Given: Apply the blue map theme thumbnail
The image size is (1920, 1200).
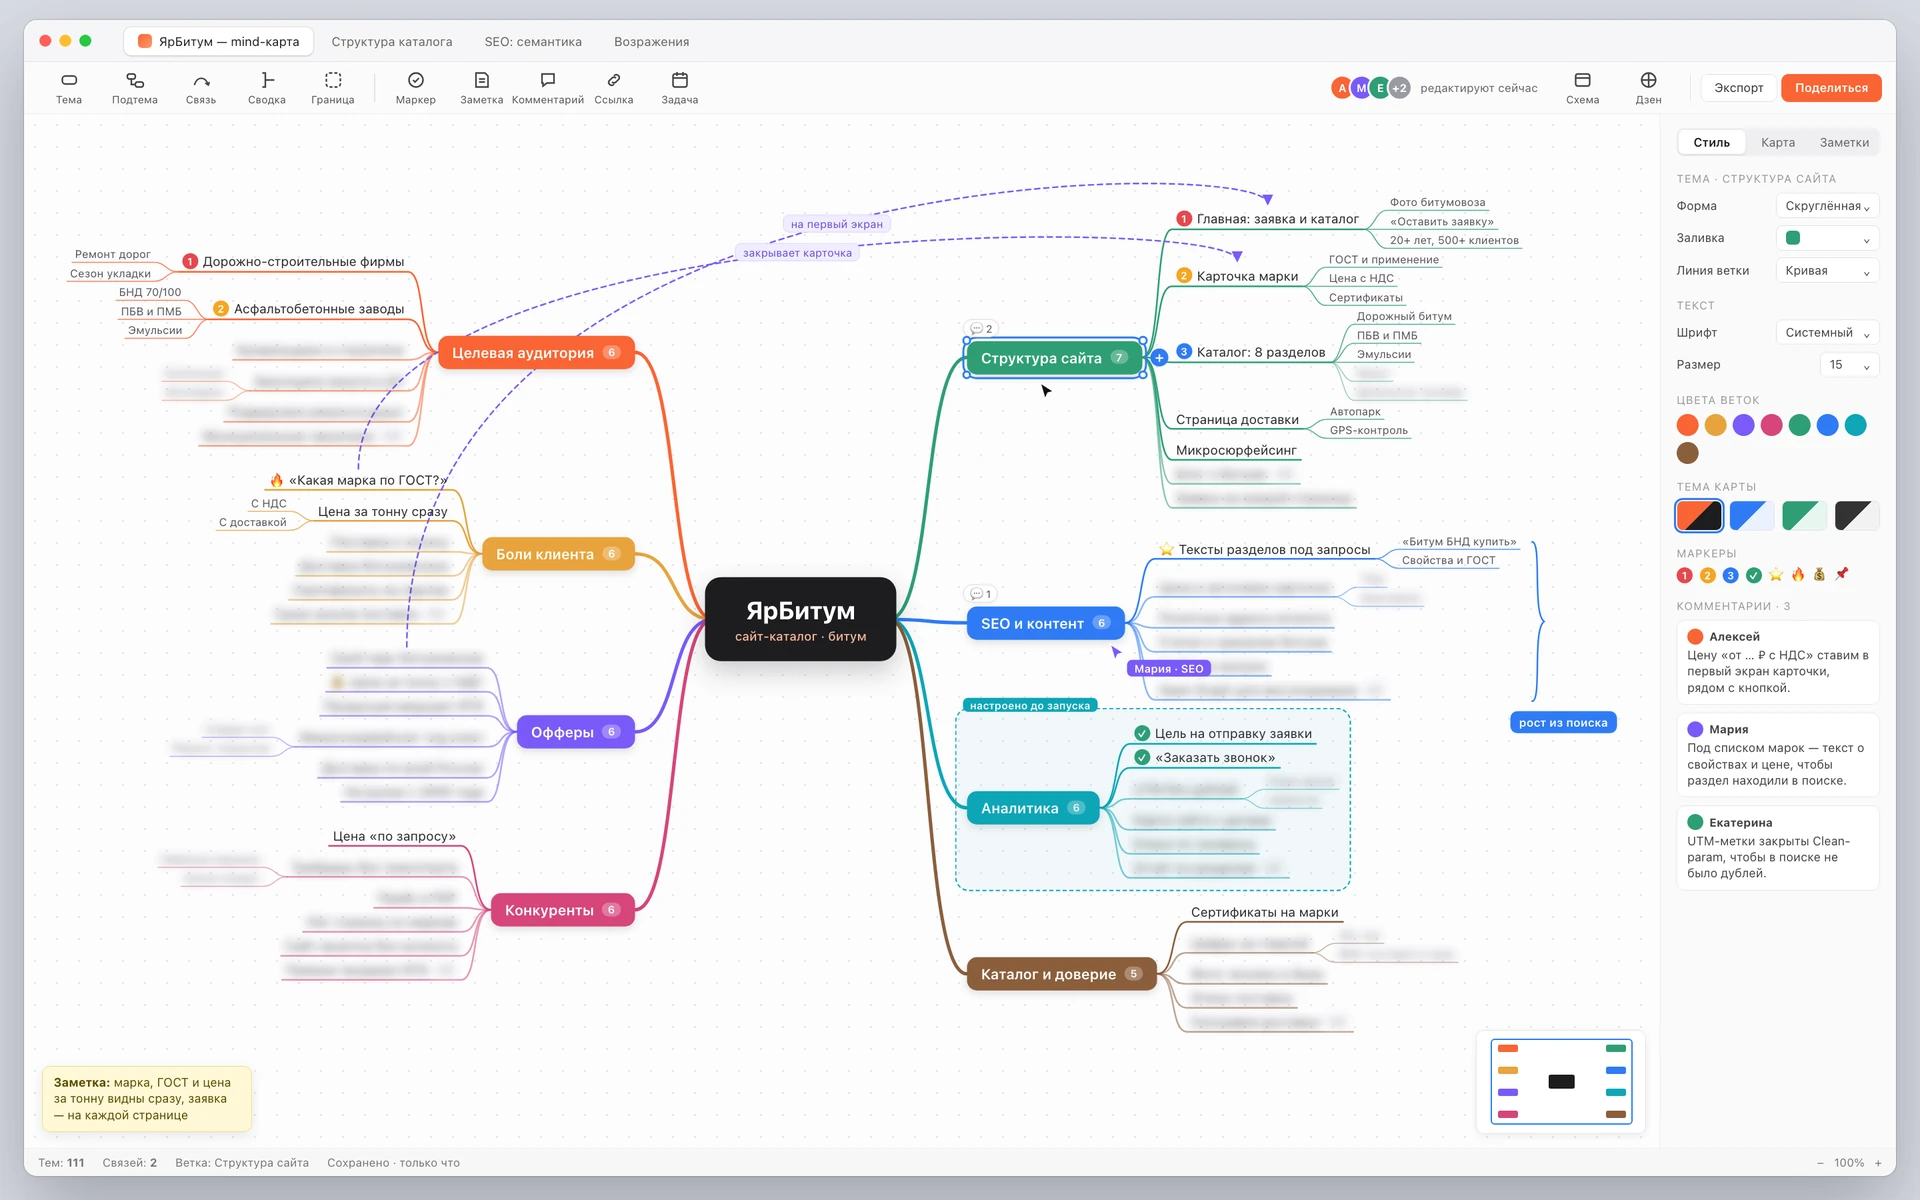Looking at the screenshot, I should (x=1751, y=516).
